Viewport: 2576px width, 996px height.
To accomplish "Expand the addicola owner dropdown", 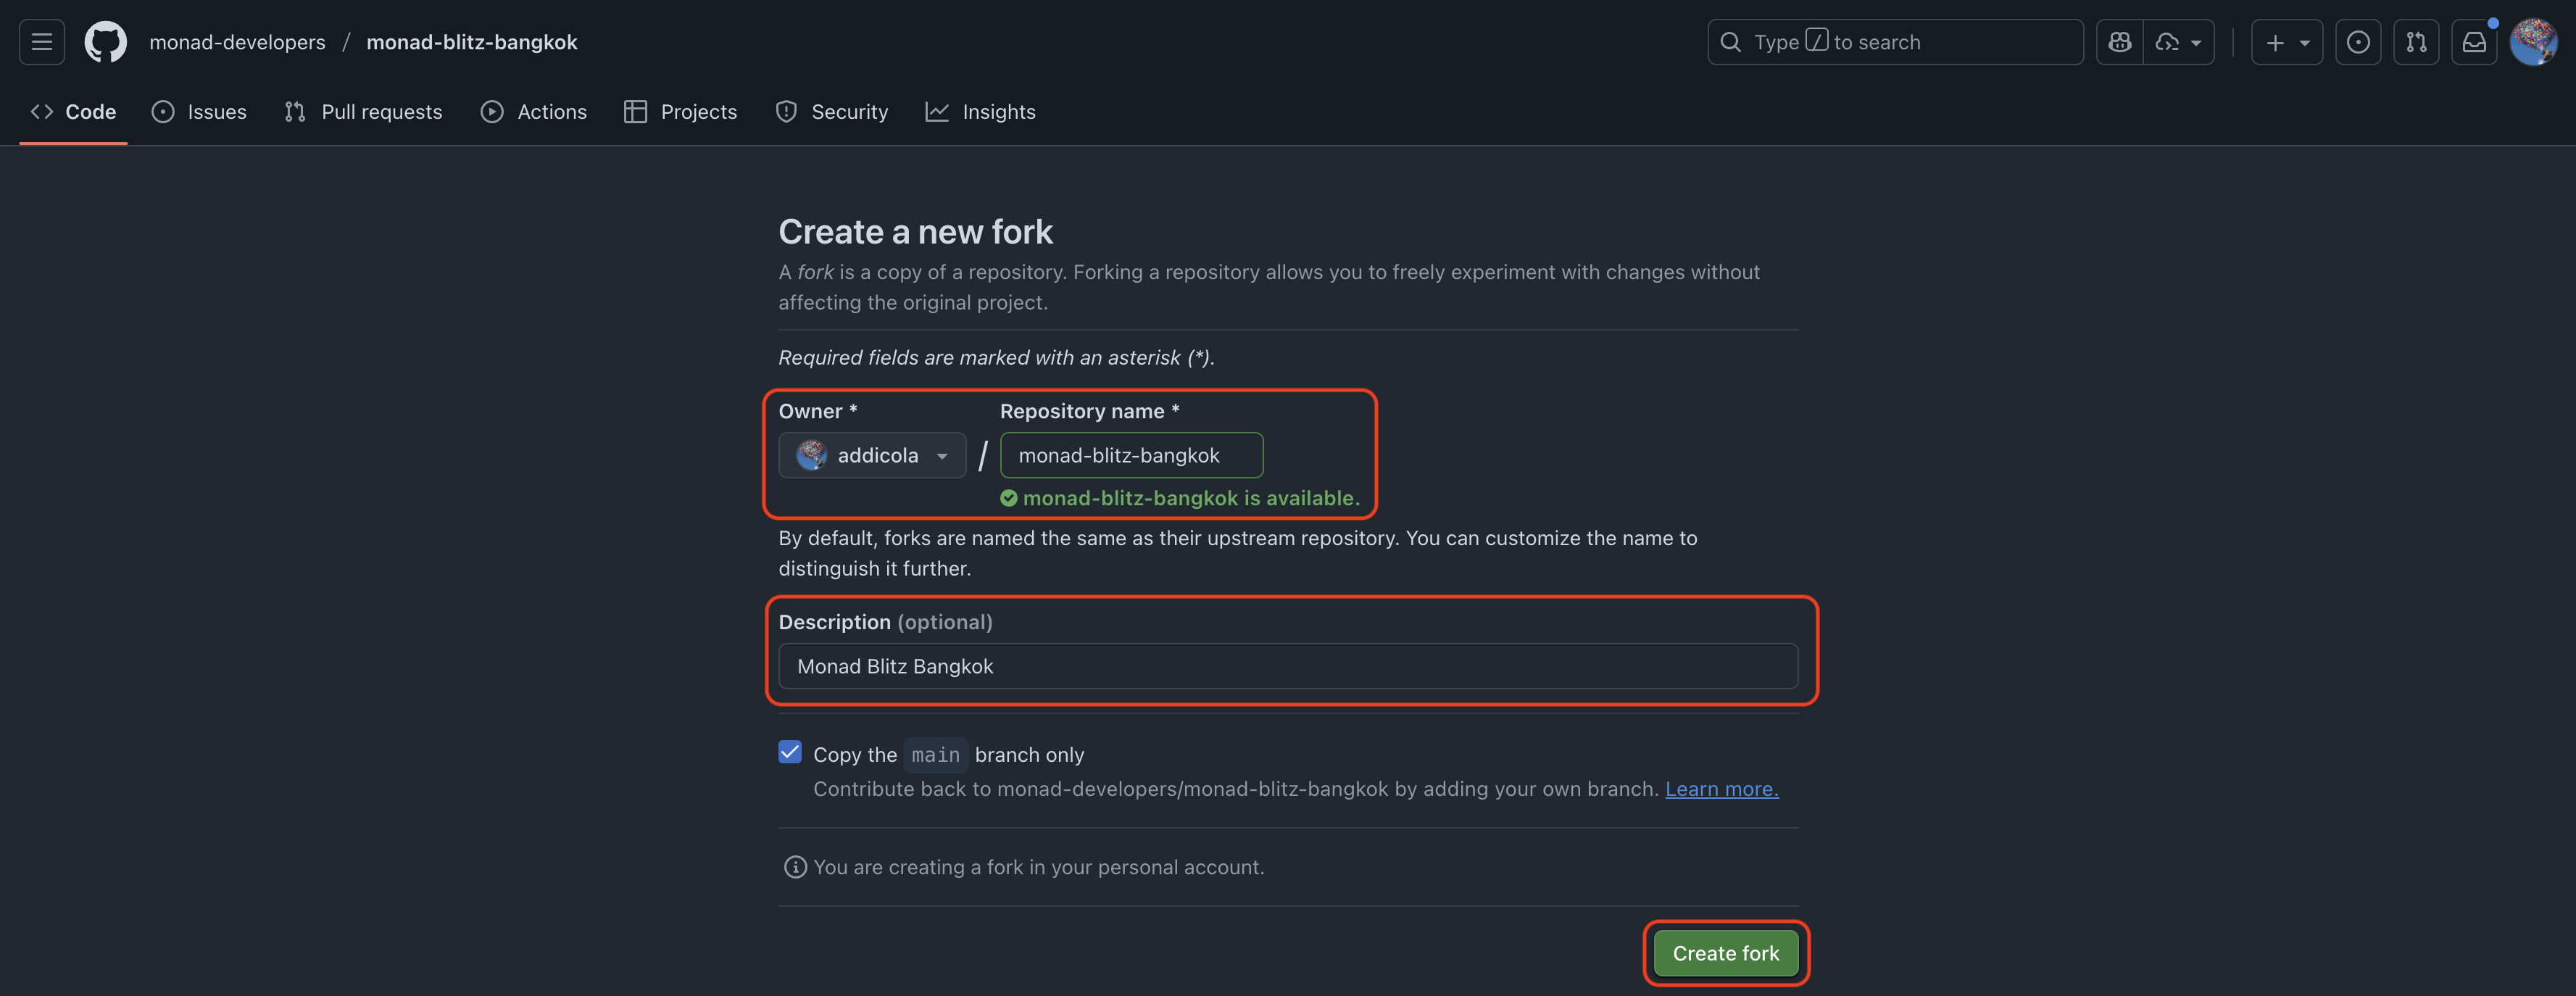I will click(x=872, y=455).
